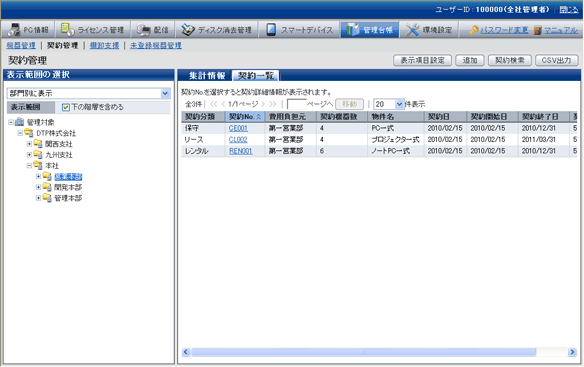Go to first page arrows
This screenshot has width=584, height=367.
click(x=214, y=104)
